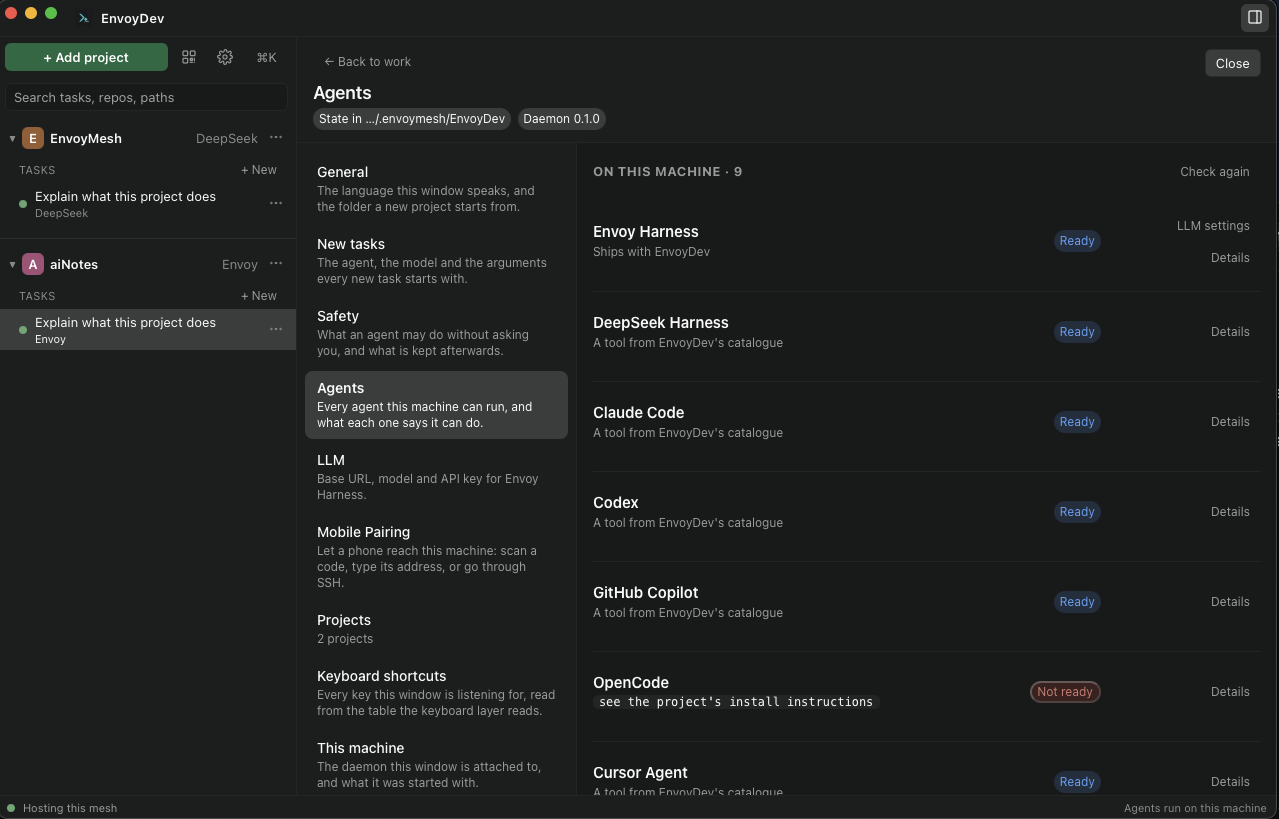Click the Ready badge for Codex

[x=1077, y=512]
